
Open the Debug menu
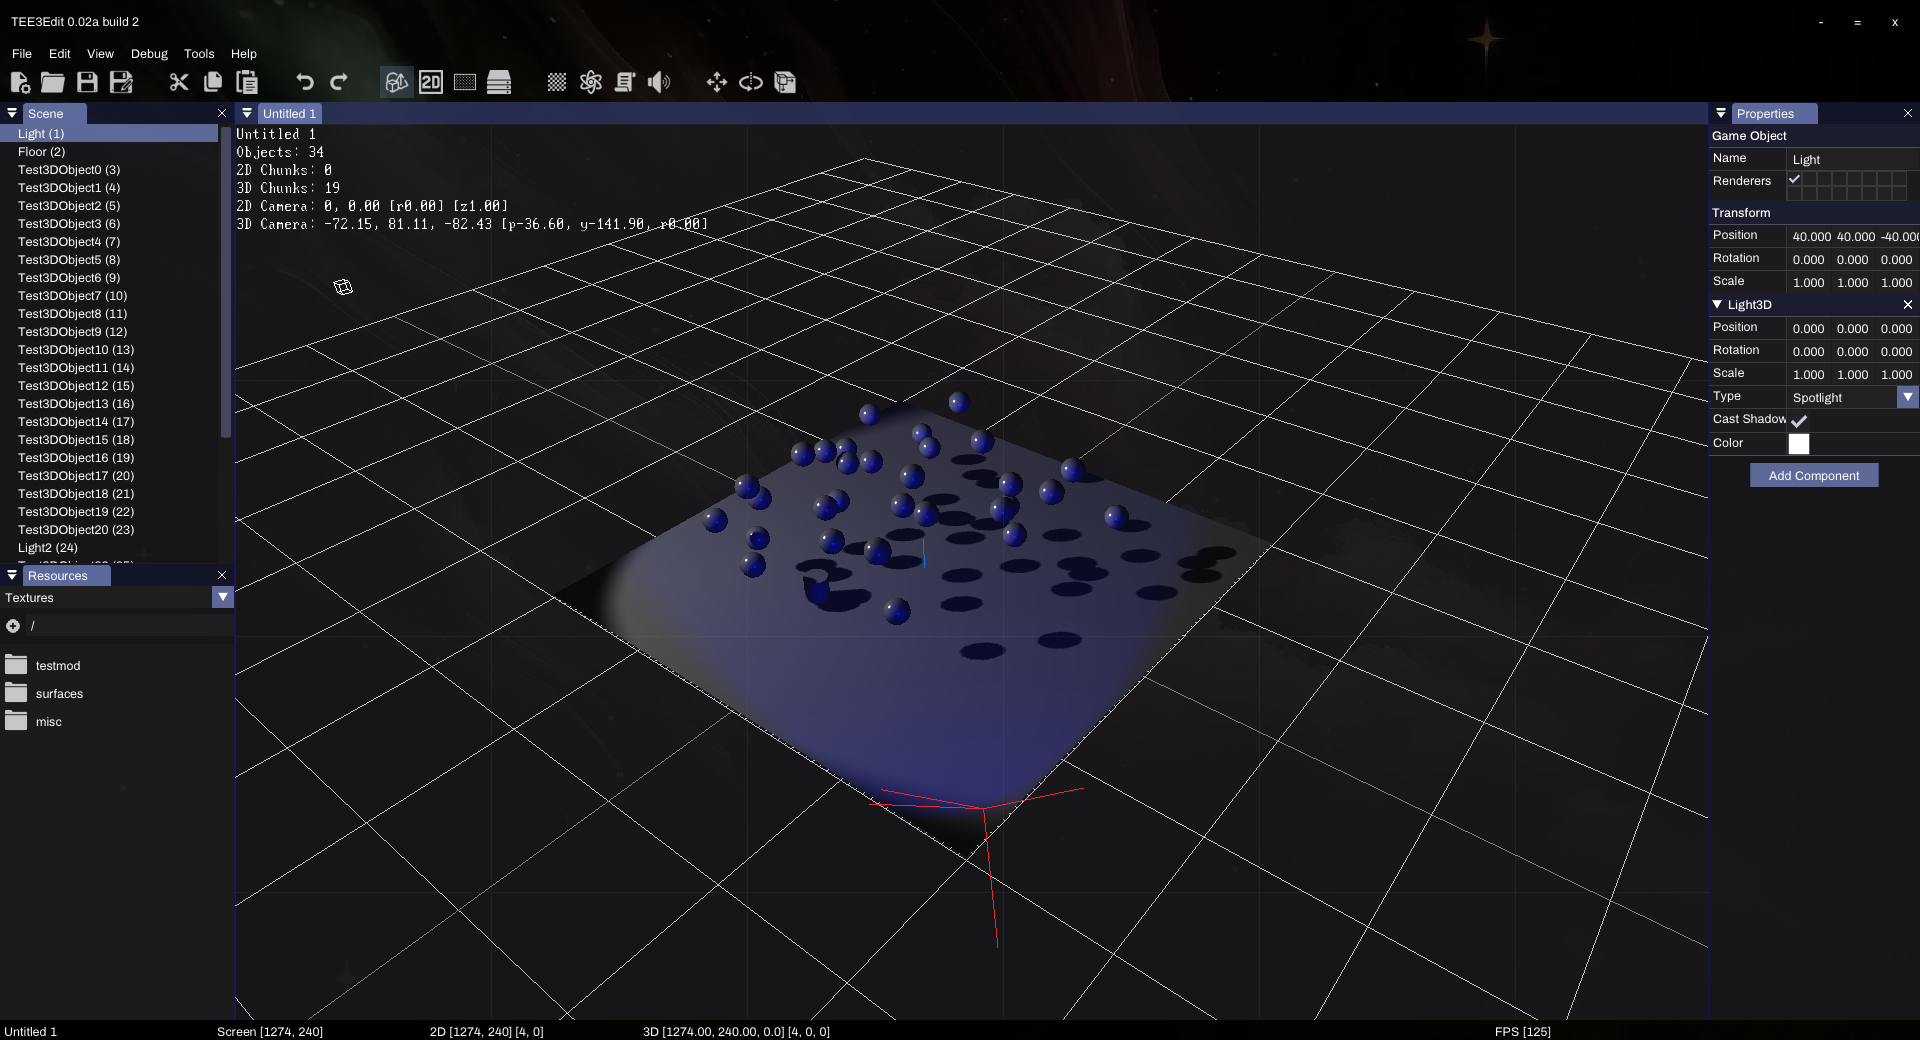[148, 54]
